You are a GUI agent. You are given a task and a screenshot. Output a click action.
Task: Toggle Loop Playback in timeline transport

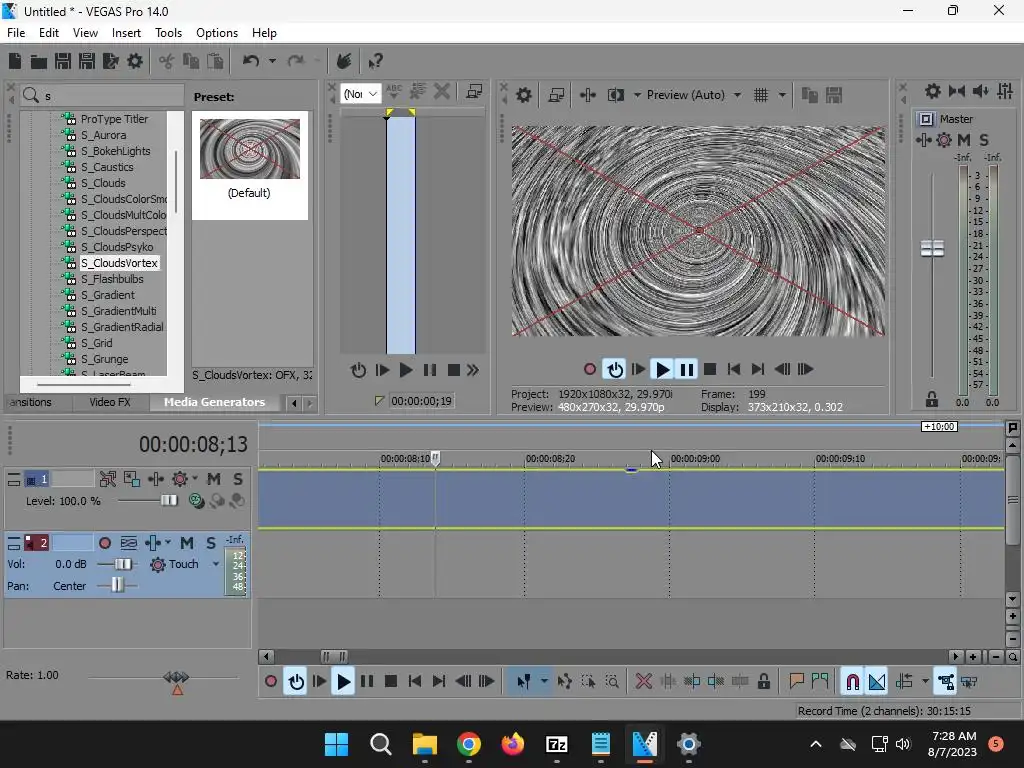point(296,682)
